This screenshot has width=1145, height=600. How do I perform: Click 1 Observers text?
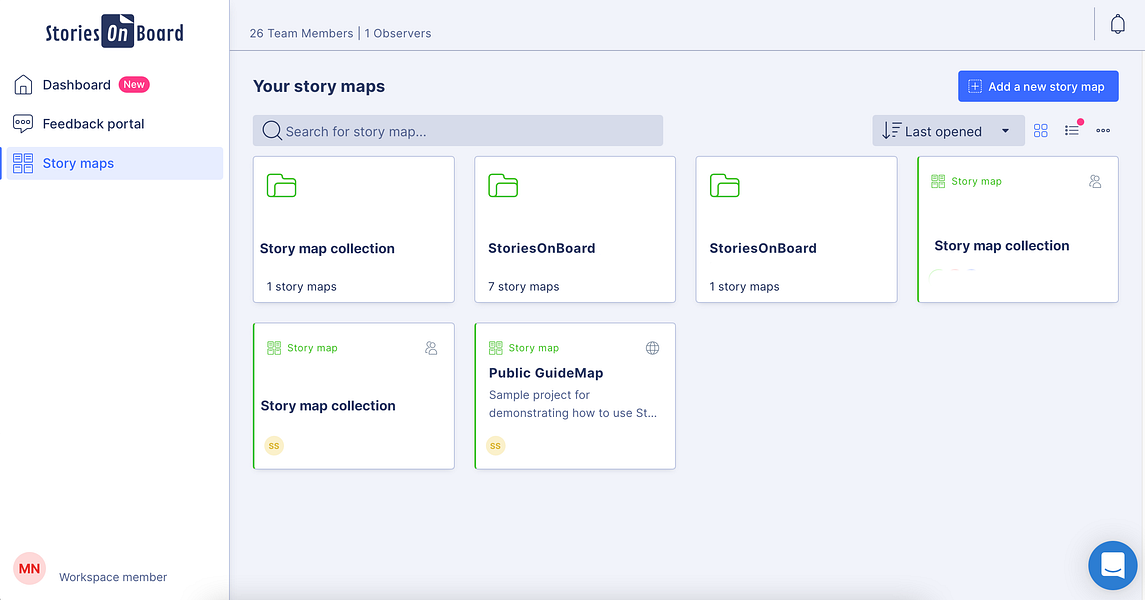[x=398, y=33]
